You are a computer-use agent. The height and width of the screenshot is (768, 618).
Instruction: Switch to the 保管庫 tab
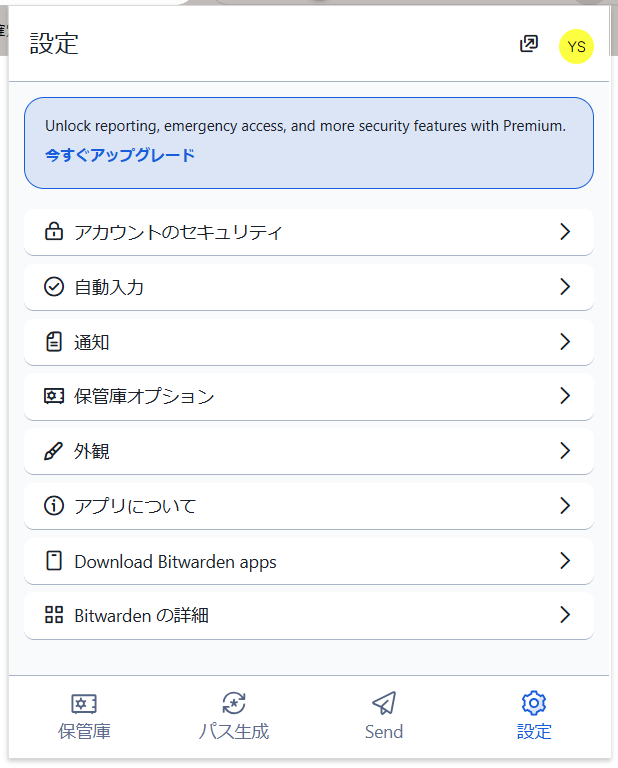click(x=84, y=716)
